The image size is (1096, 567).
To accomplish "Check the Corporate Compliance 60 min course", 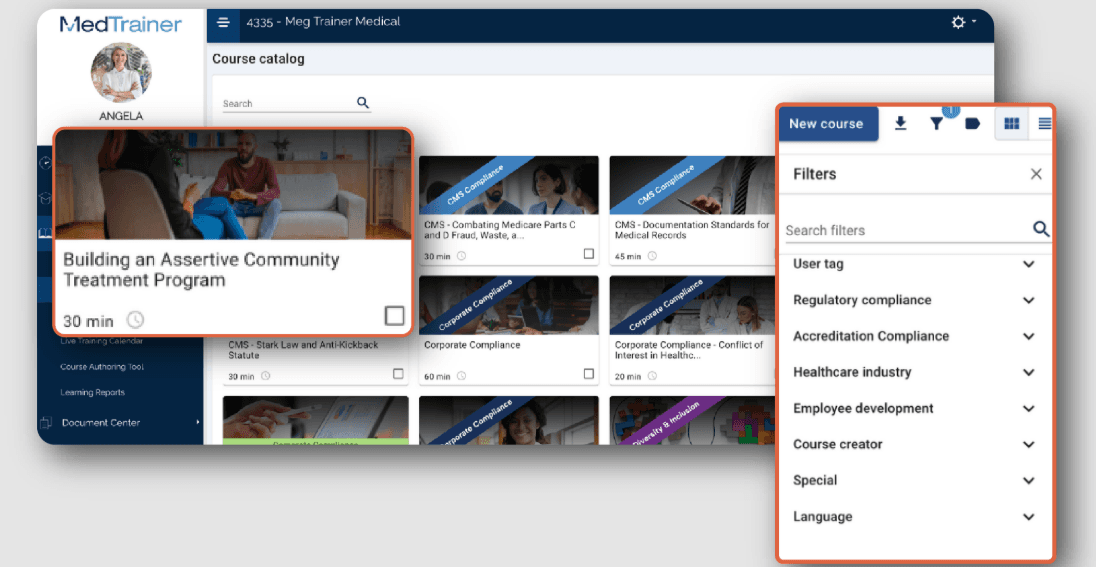I will point(589,374).
